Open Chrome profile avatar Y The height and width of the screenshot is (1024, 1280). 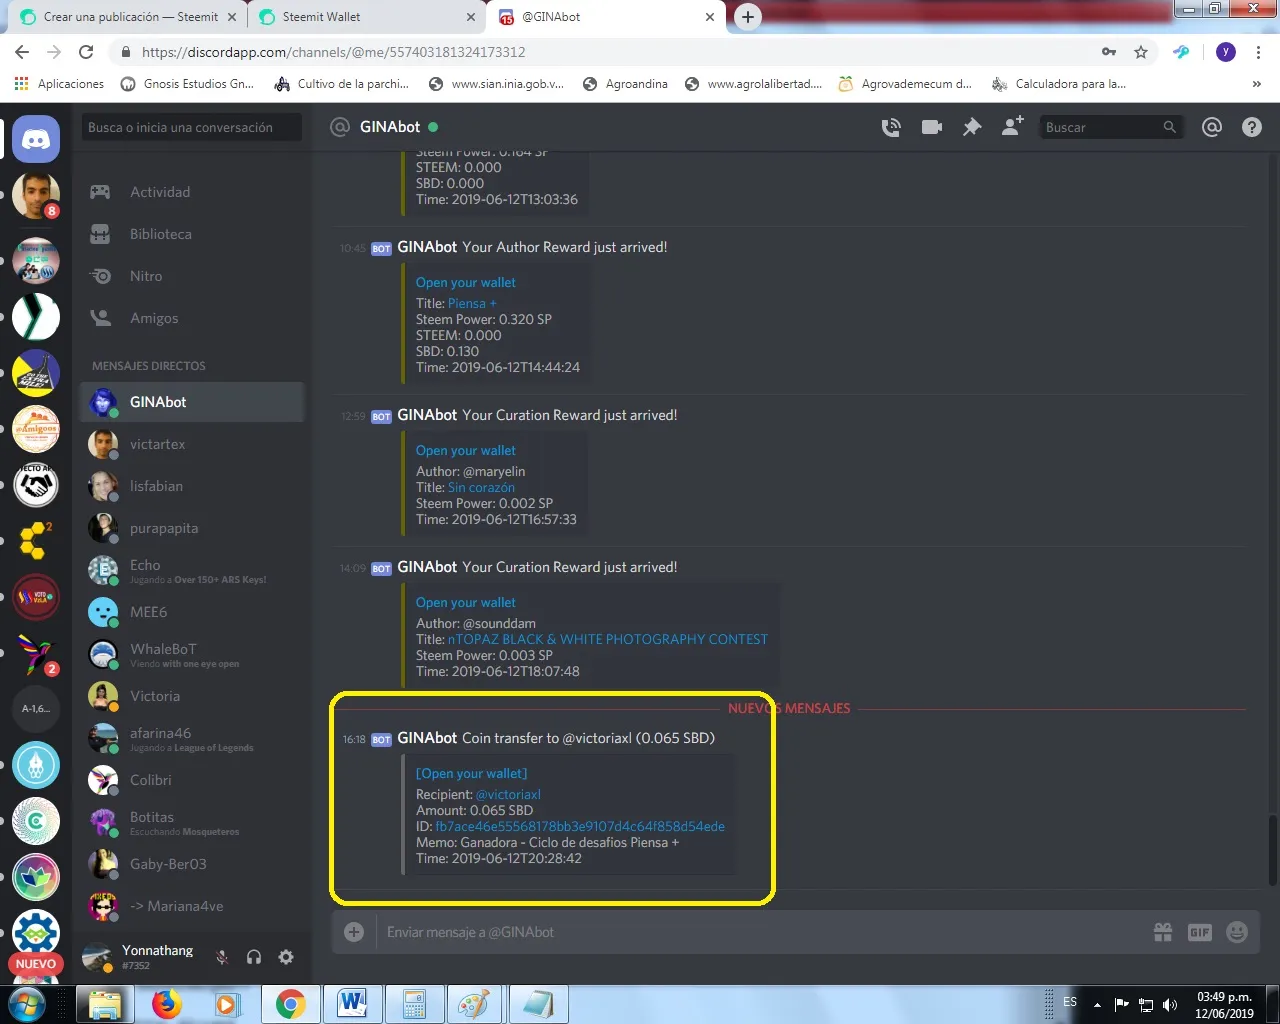(1226, 52)
